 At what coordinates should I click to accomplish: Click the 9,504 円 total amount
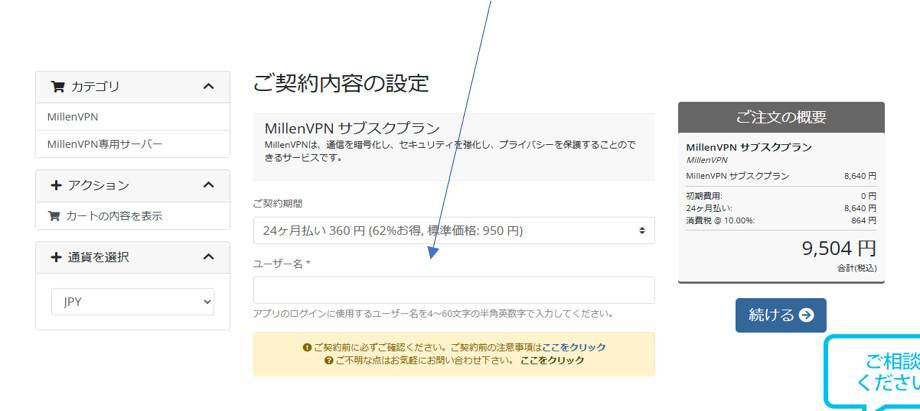point(839,248)
